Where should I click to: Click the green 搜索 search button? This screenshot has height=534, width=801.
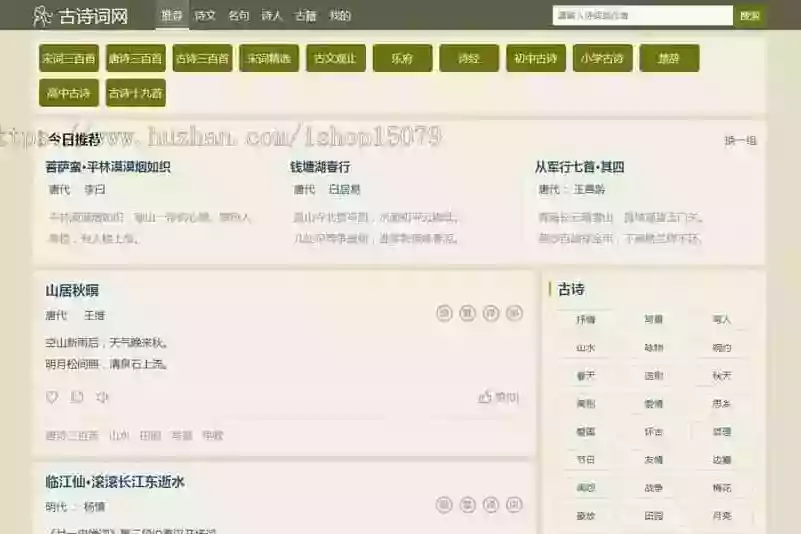point(750,16)
